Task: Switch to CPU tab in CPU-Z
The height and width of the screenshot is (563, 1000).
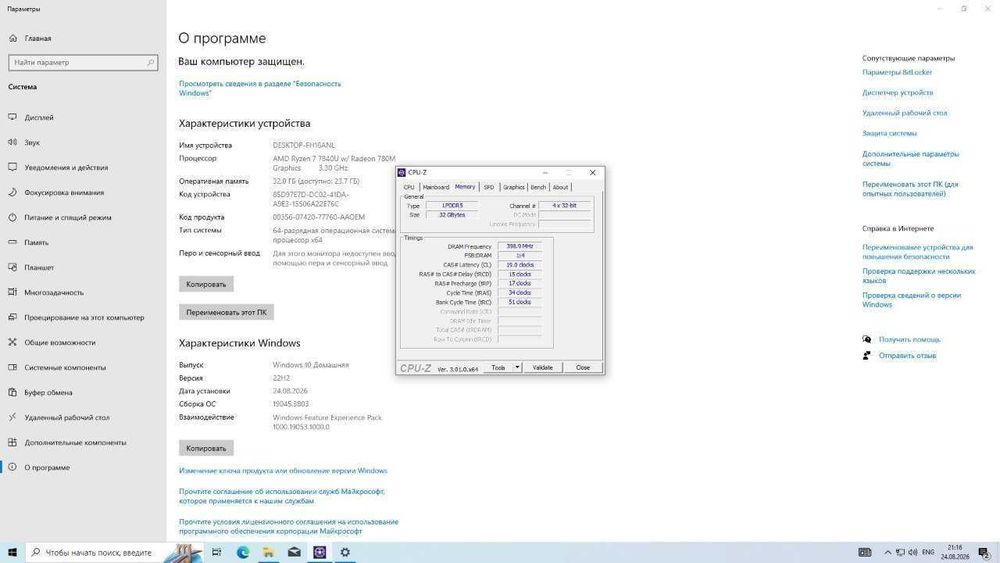Action: point(409,187)
